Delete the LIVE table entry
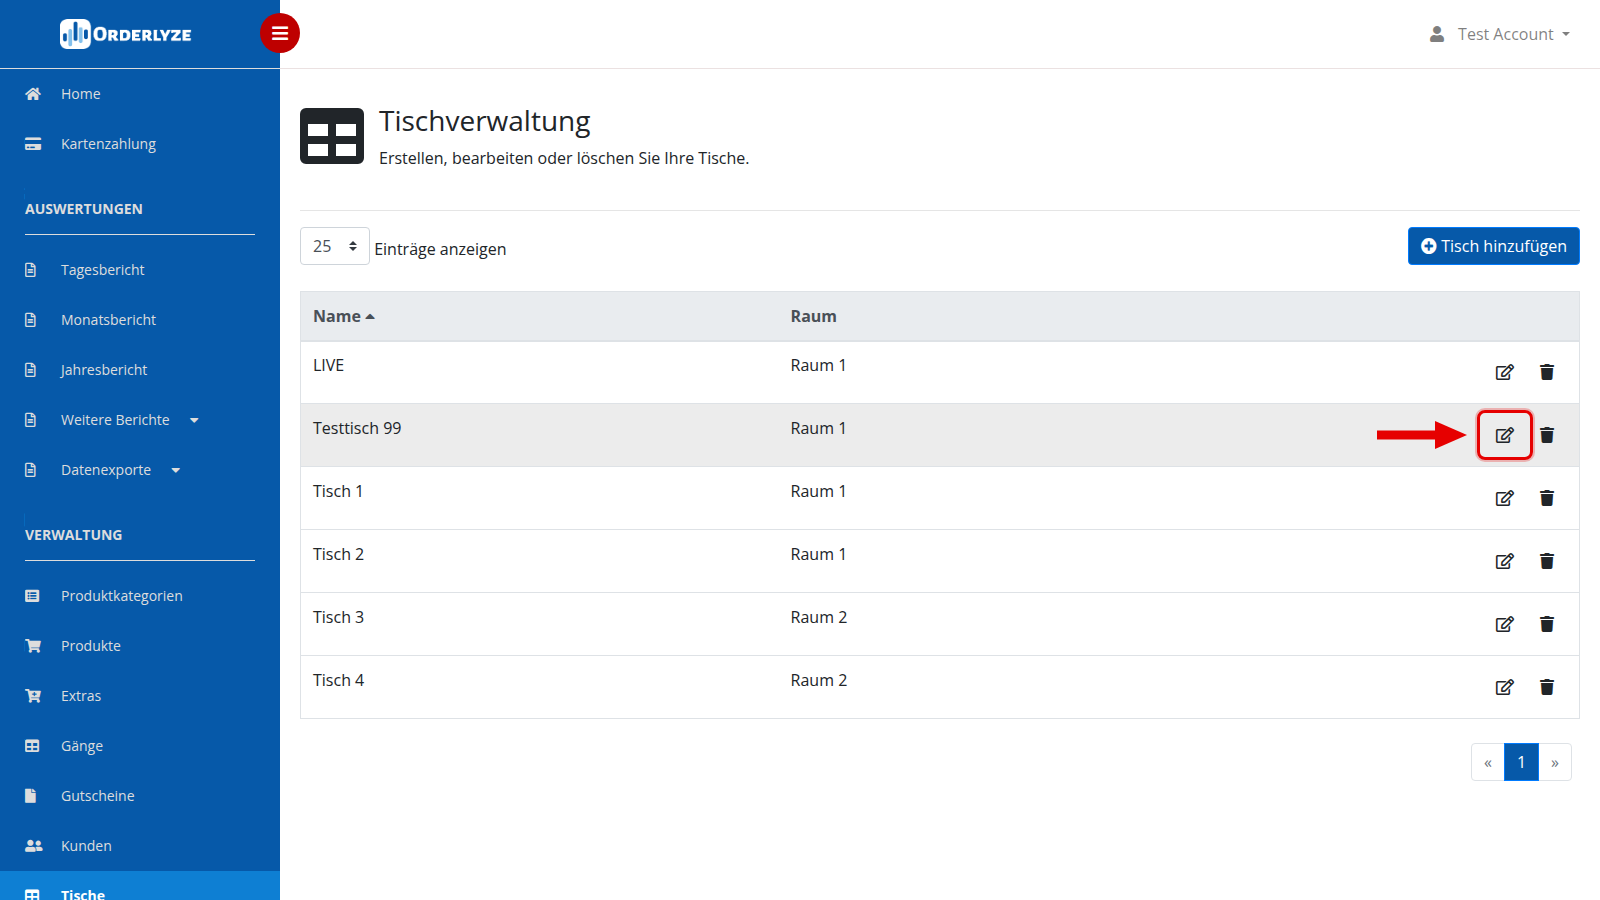 1547,372
